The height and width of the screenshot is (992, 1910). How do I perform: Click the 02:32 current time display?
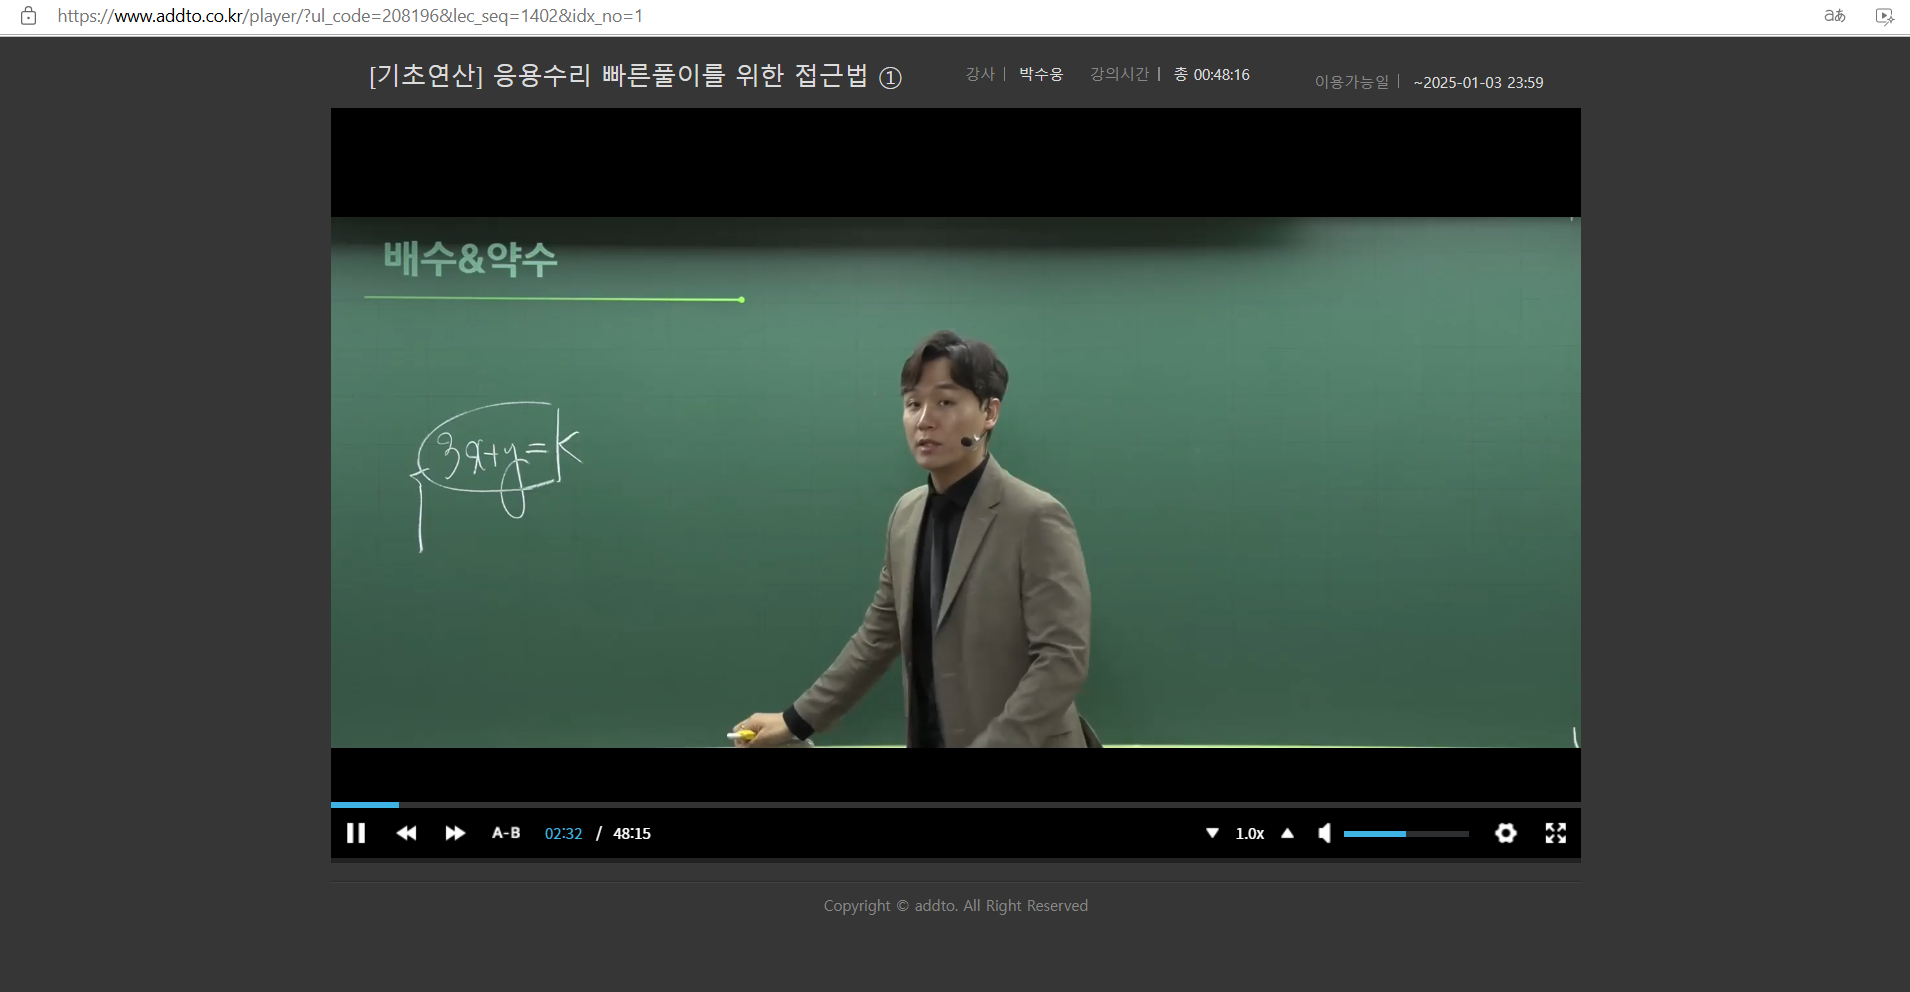tap(563, 833)
